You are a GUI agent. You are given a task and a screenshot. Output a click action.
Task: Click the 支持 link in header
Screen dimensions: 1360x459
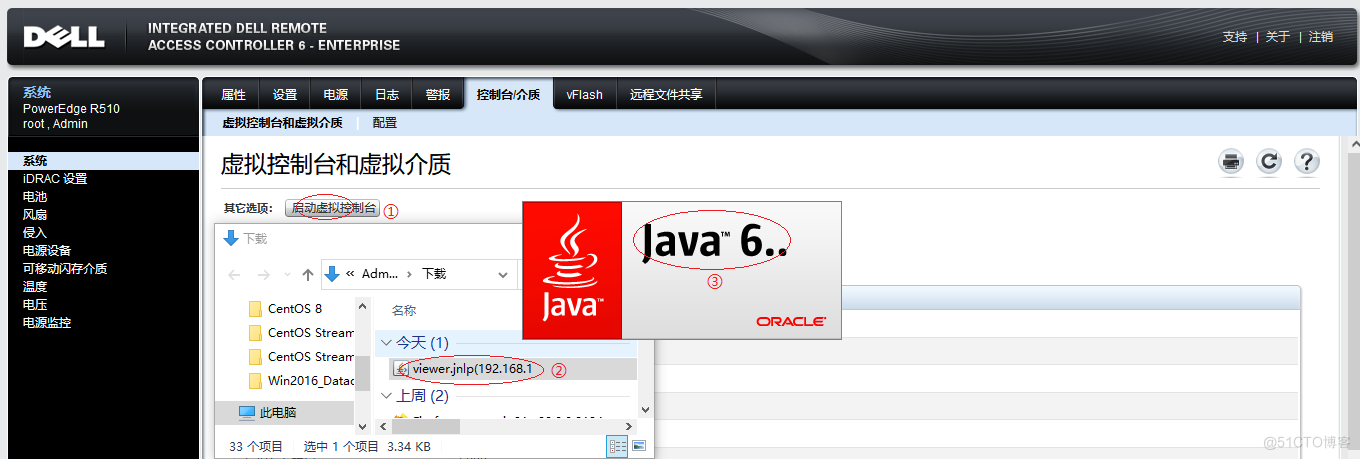coord(1235,37)
